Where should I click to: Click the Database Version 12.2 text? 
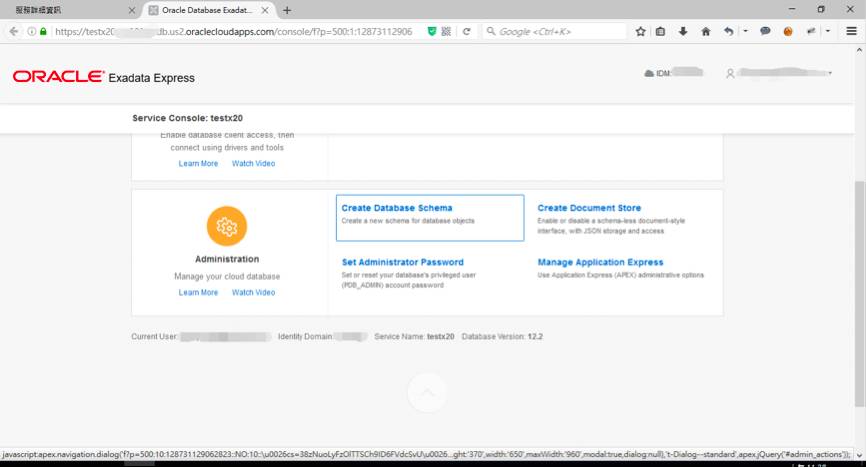(502, 336)
